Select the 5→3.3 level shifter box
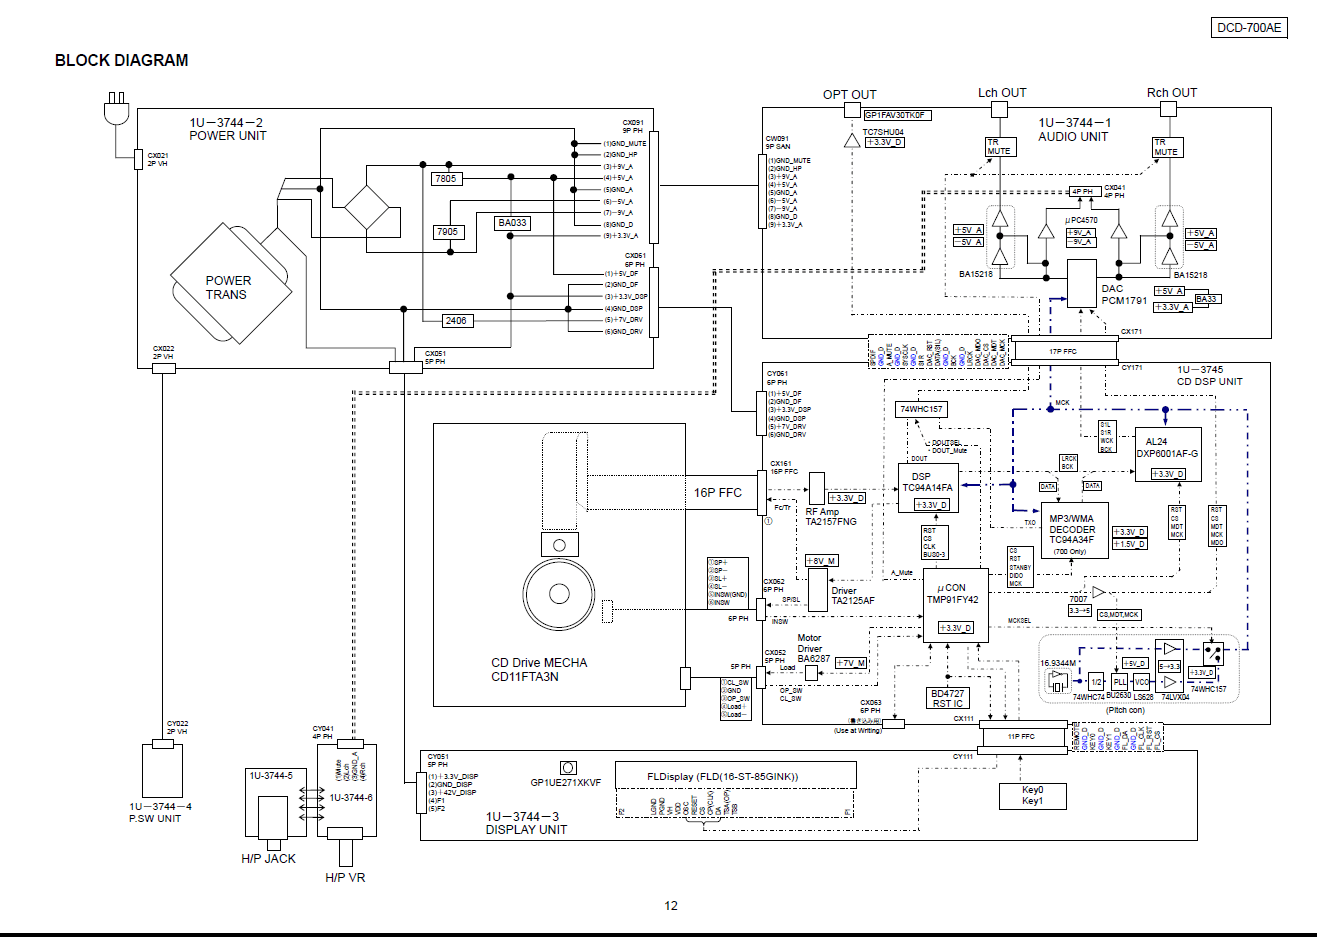1317x937 pixels. pos(1170,666)
